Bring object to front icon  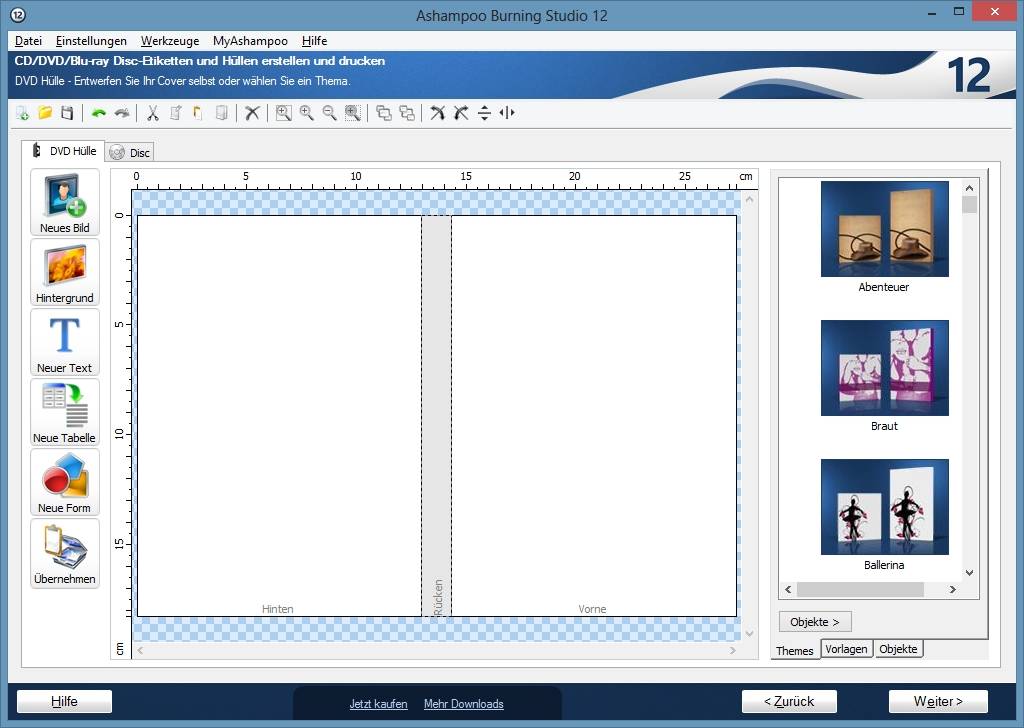pyautogui.click(x=384, y=113)
